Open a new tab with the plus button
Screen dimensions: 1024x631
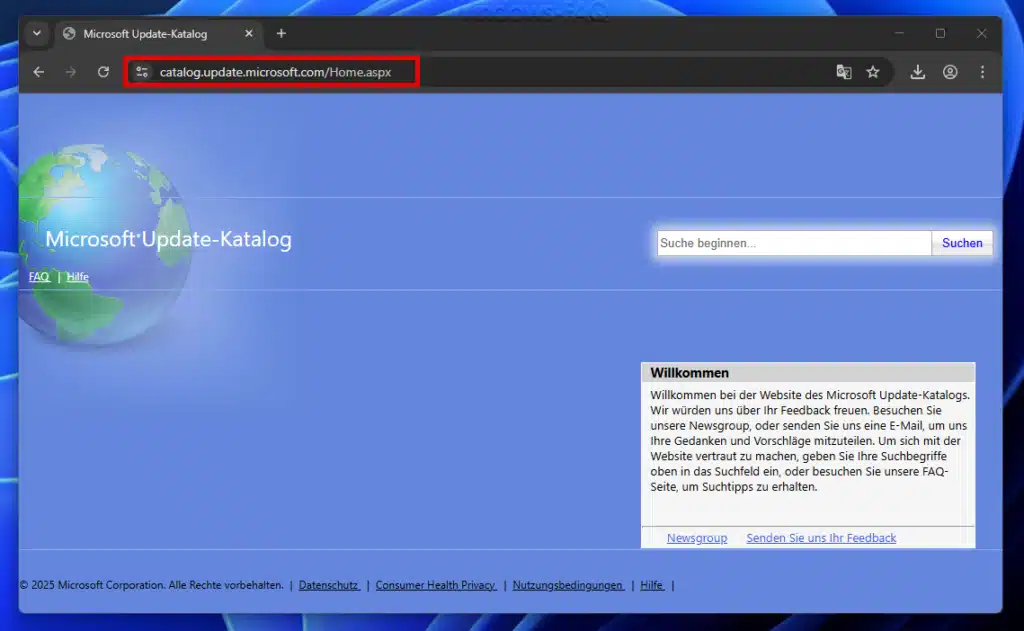[x=281, y=33]
